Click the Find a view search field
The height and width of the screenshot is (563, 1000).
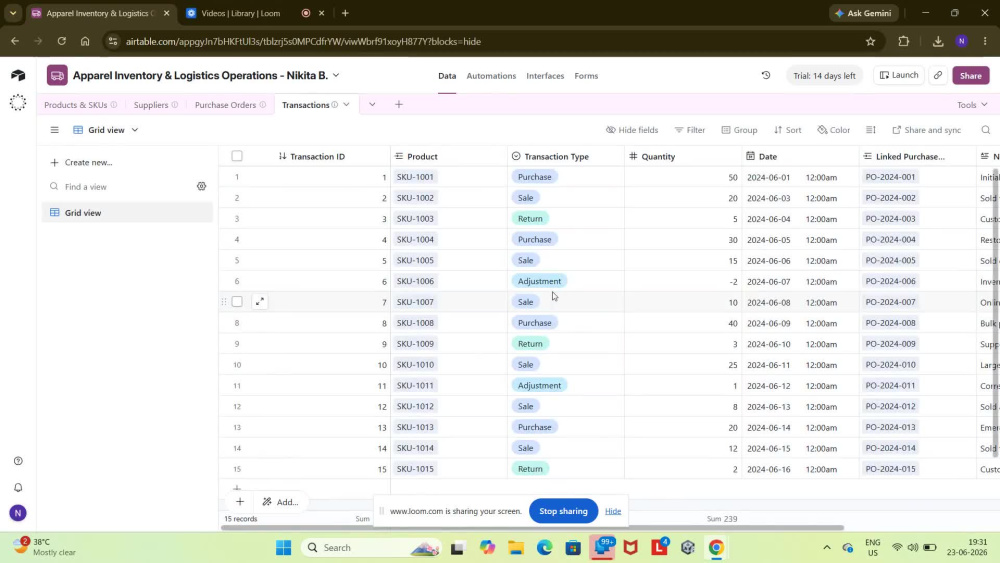pos(121,187)
